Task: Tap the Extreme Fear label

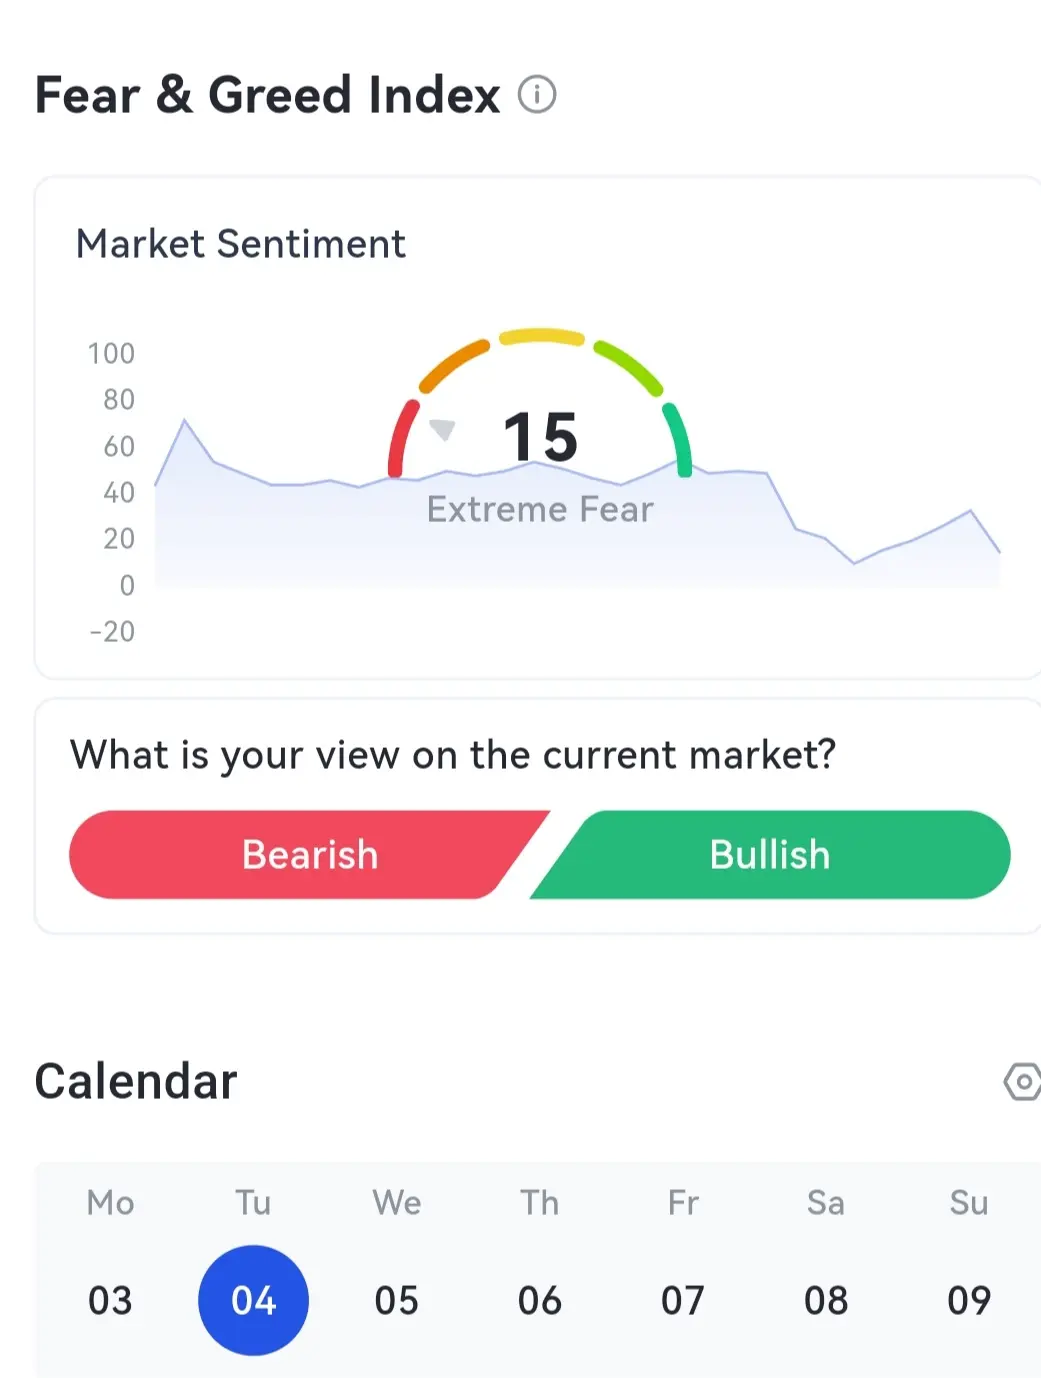Action: tap(540, 509)
